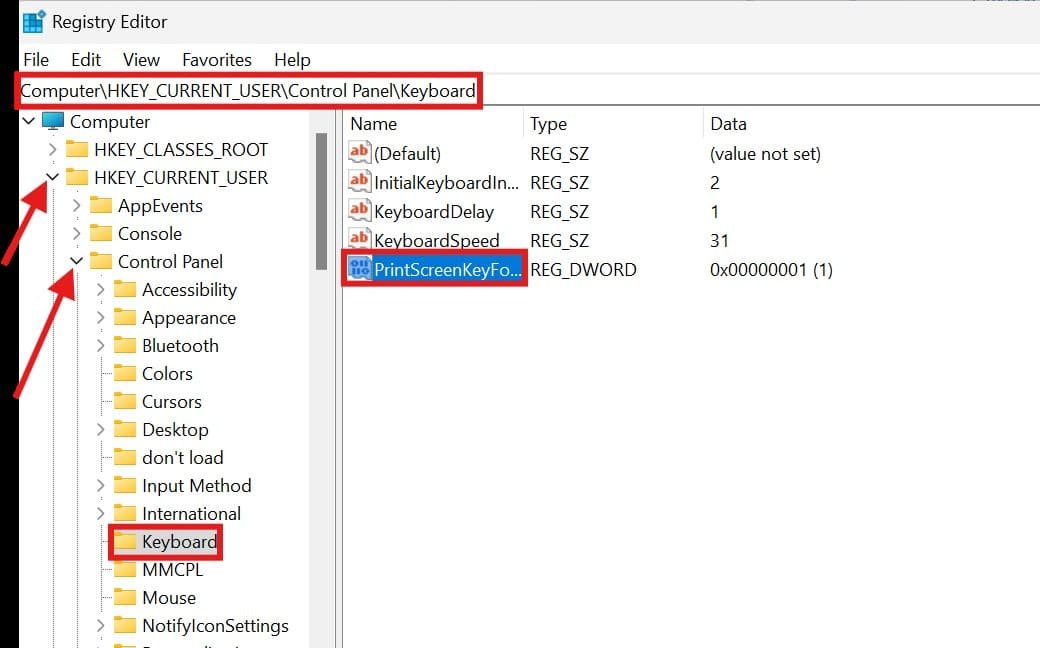Select the (Default) string value icon
Image resolution: width=1040 pixels, height=648 pixels.
coord(359,153)
